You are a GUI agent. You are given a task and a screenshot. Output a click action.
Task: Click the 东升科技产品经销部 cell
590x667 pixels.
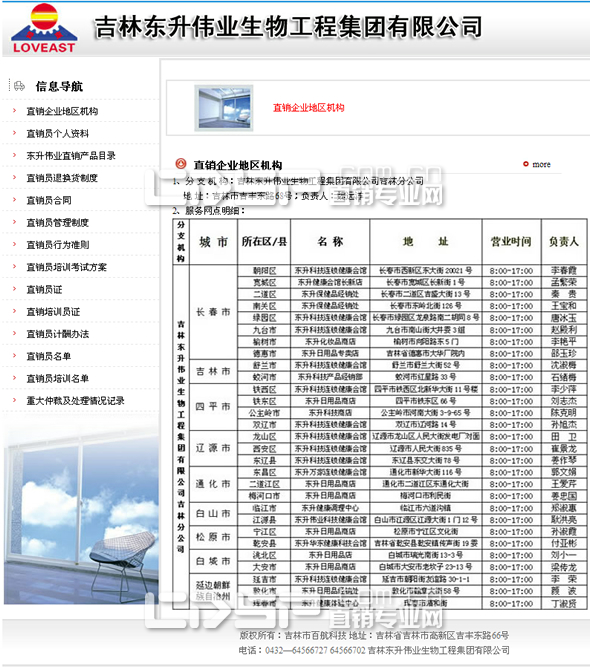click(x=330, y=377)
